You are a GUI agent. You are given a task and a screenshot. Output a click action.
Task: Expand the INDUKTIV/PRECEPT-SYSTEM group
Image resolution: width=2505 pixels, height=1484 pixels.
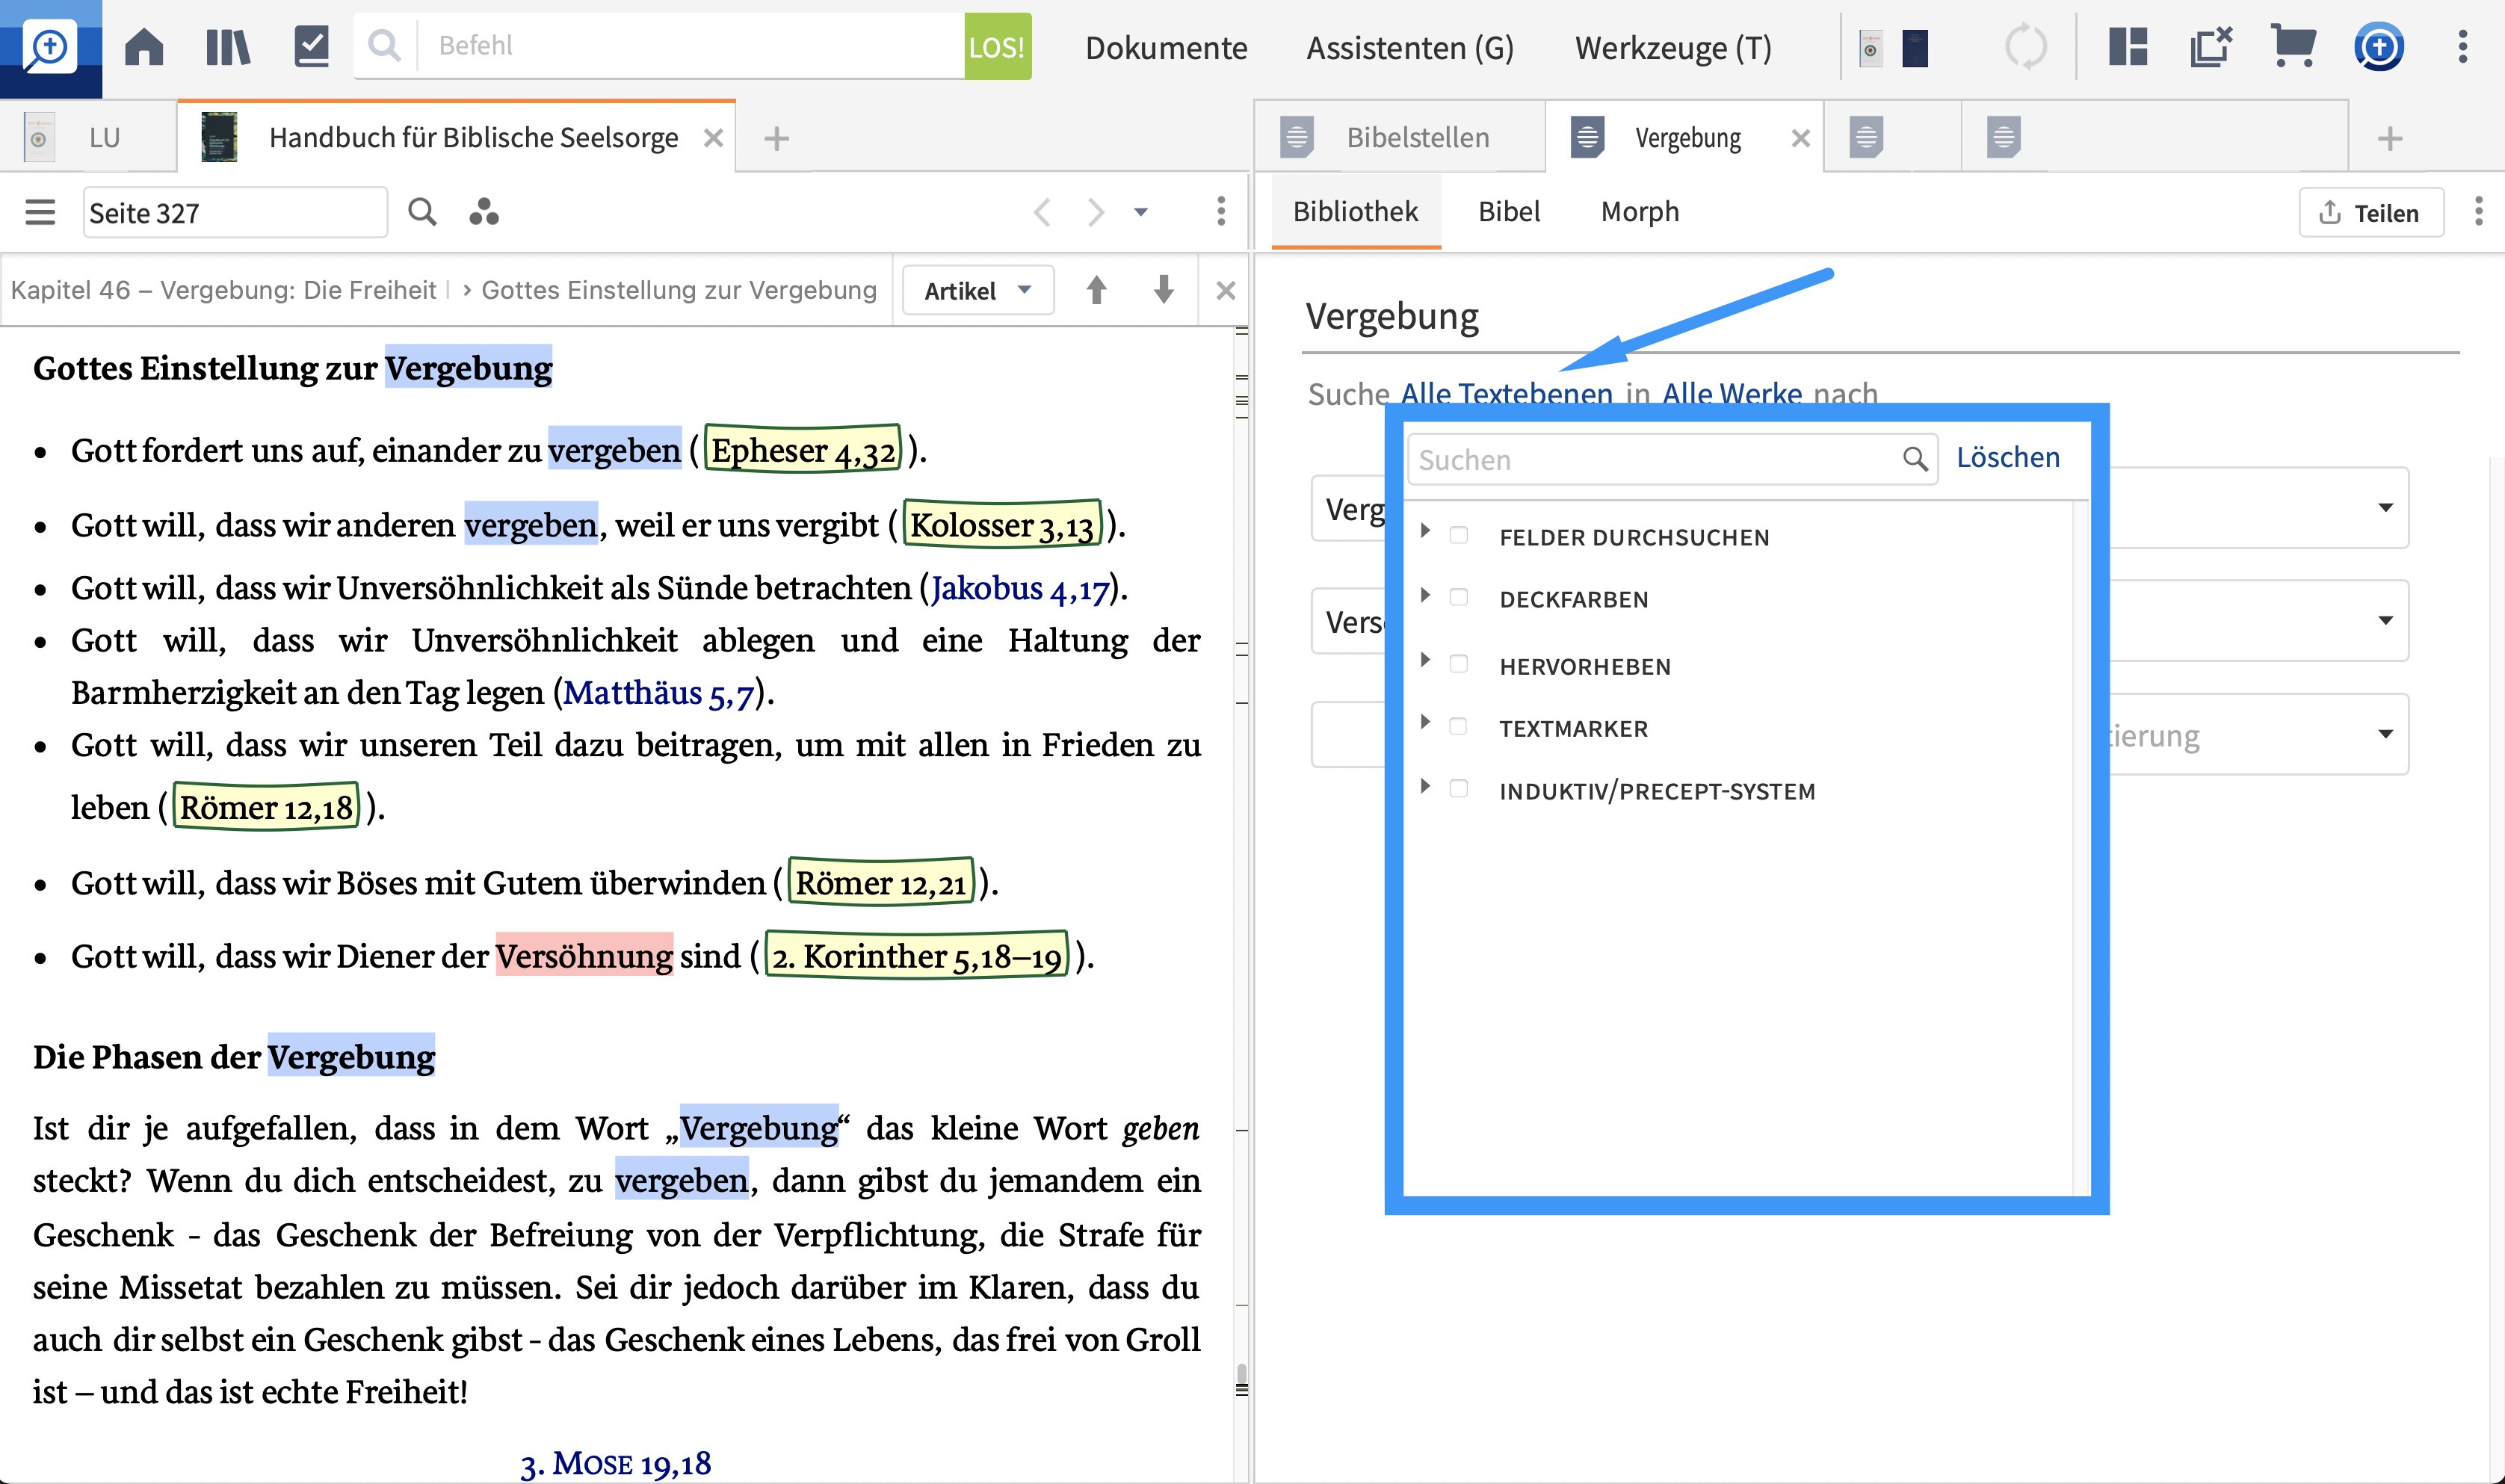(1425, 786)
